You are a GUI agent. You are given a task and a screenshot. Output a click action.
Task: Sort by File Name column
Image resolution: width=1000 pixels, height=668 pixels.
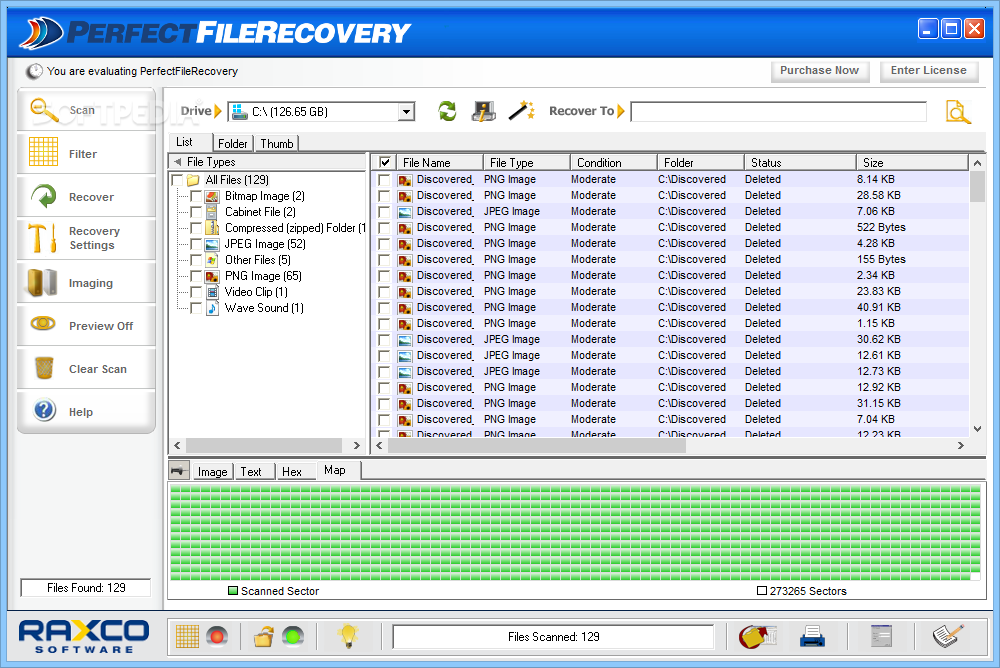tap(439, 162)
